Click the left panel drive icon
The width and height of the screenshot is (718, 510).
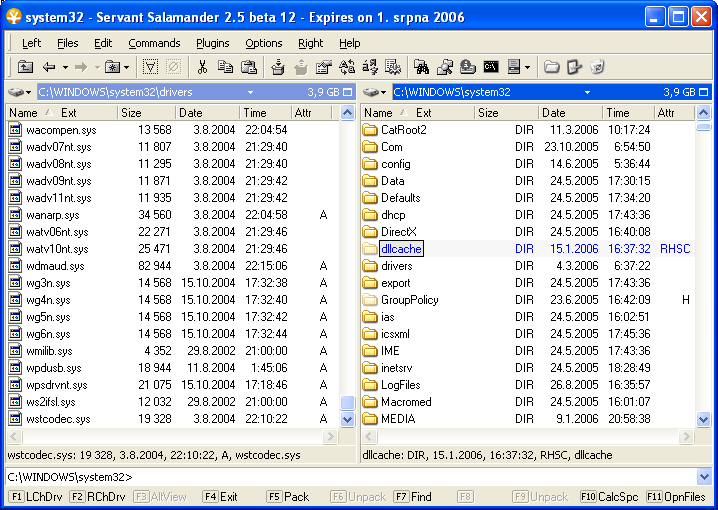click(x=16, y=92)
